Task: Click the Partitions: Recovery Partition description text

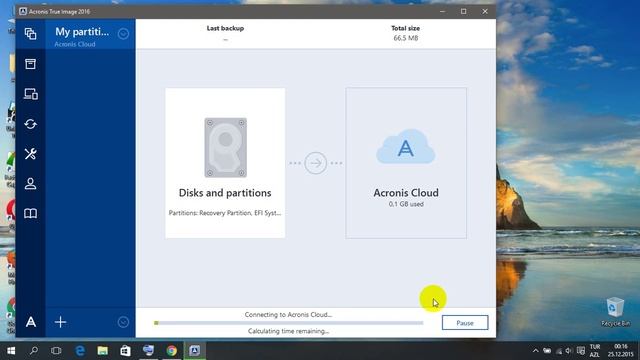Action: pyautogui.click(x=225, y=213)
